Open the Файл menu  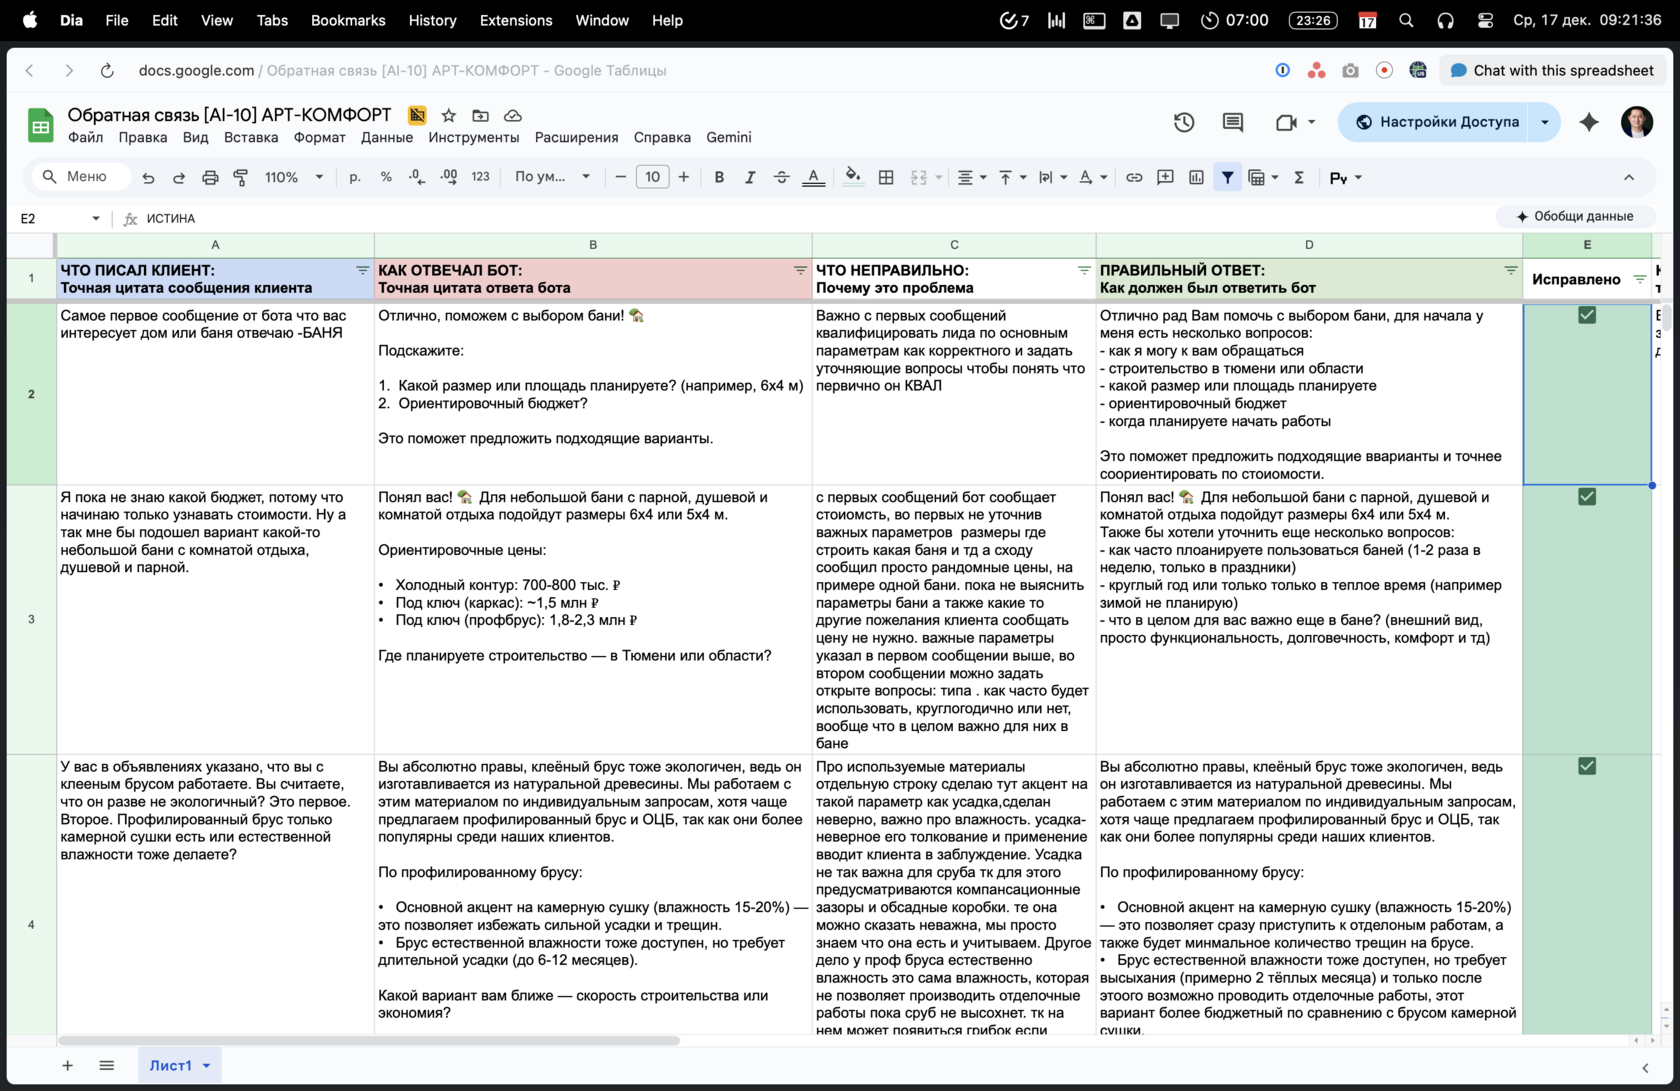[x=85, y=138]
